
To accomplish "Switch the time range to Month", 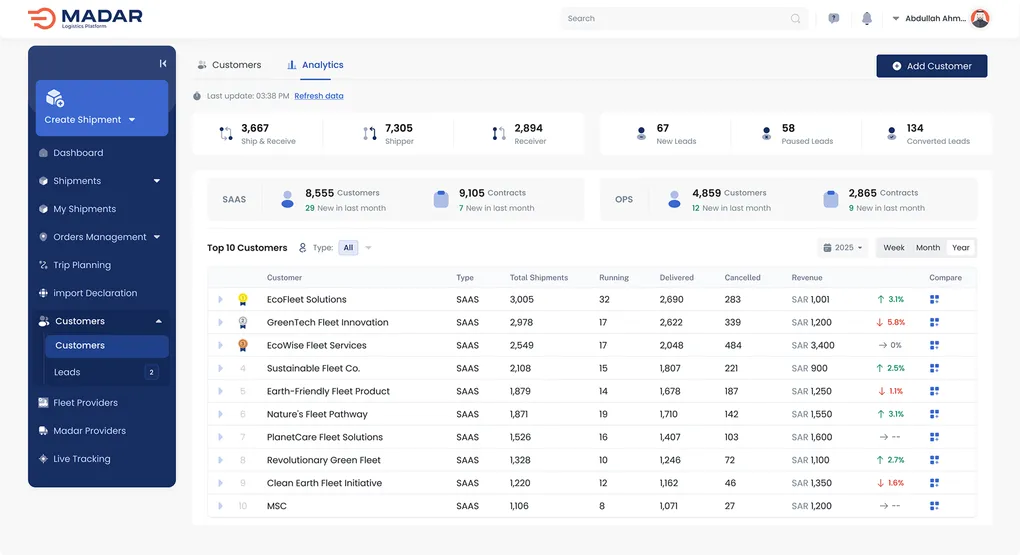I will pyautogui.click(x=928, y=248).
